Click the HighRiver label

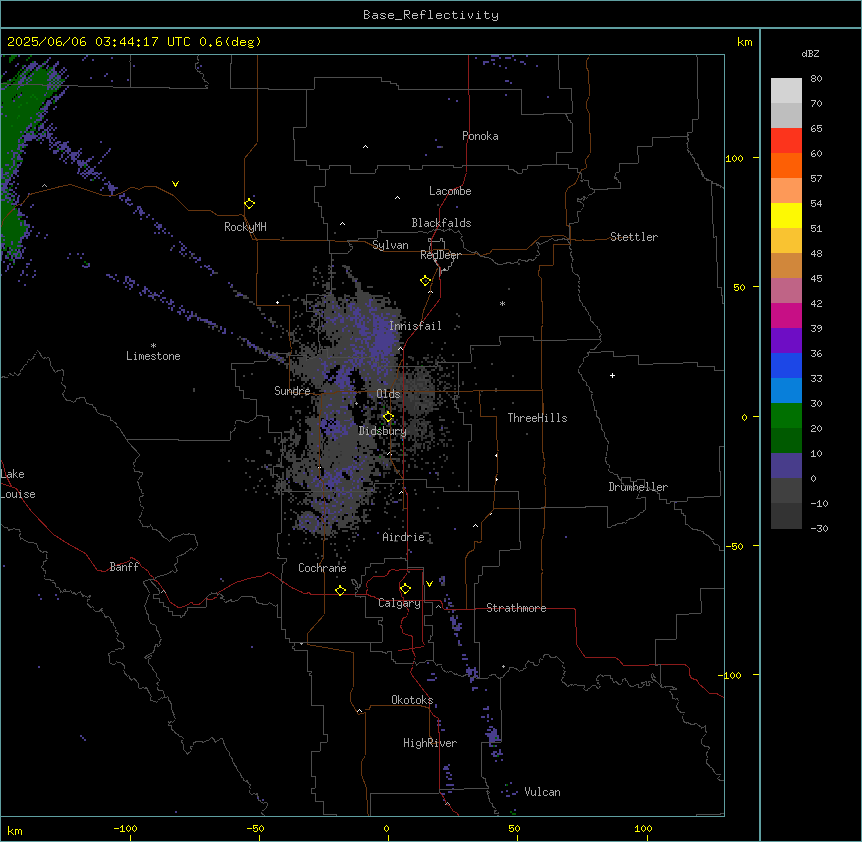[x=430, y=743]
